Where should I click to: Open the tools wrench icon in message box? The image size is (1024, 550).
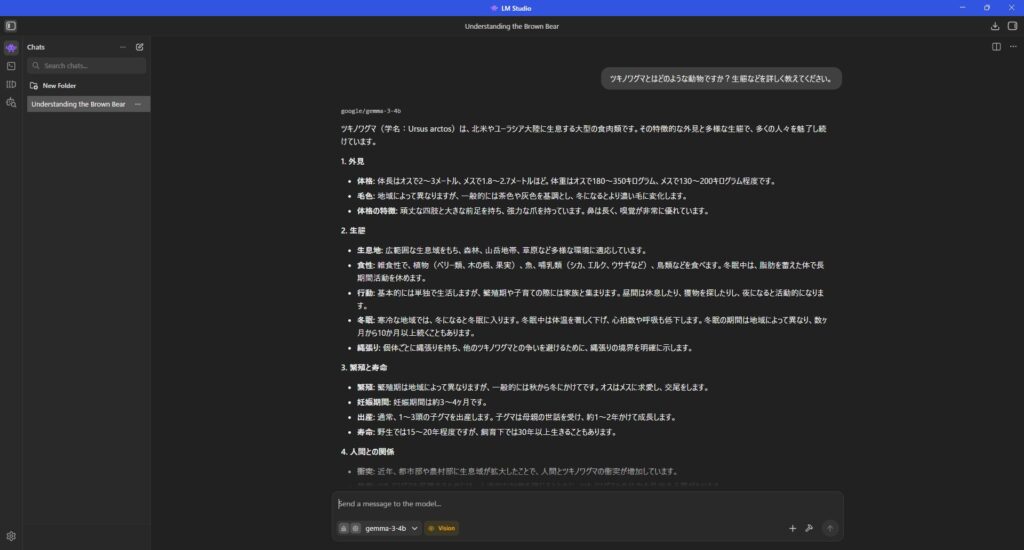click(809, 528)
